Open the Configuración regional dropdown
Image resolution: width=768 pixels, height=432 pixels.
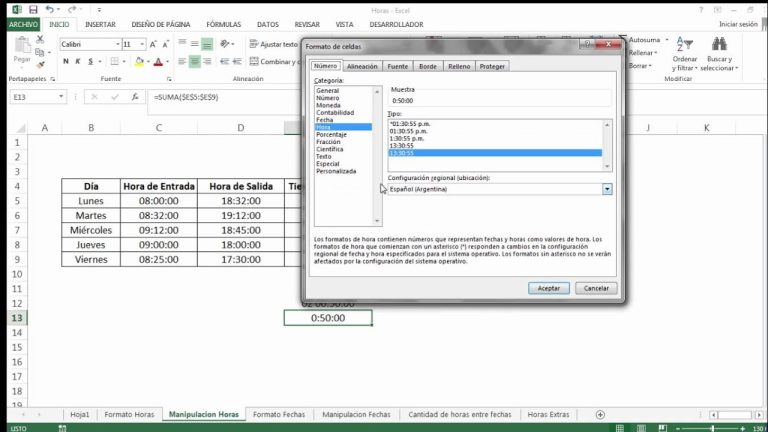607,189
